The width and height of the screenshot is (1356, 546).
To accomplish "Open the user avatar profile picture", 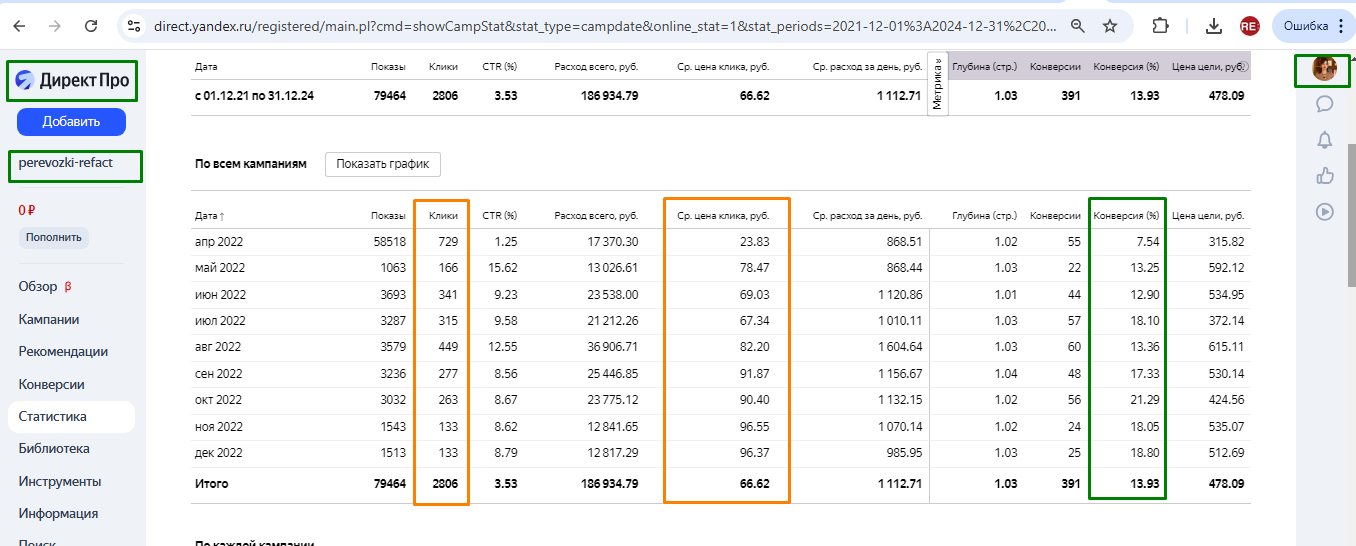I will [x=1325, y=68].
